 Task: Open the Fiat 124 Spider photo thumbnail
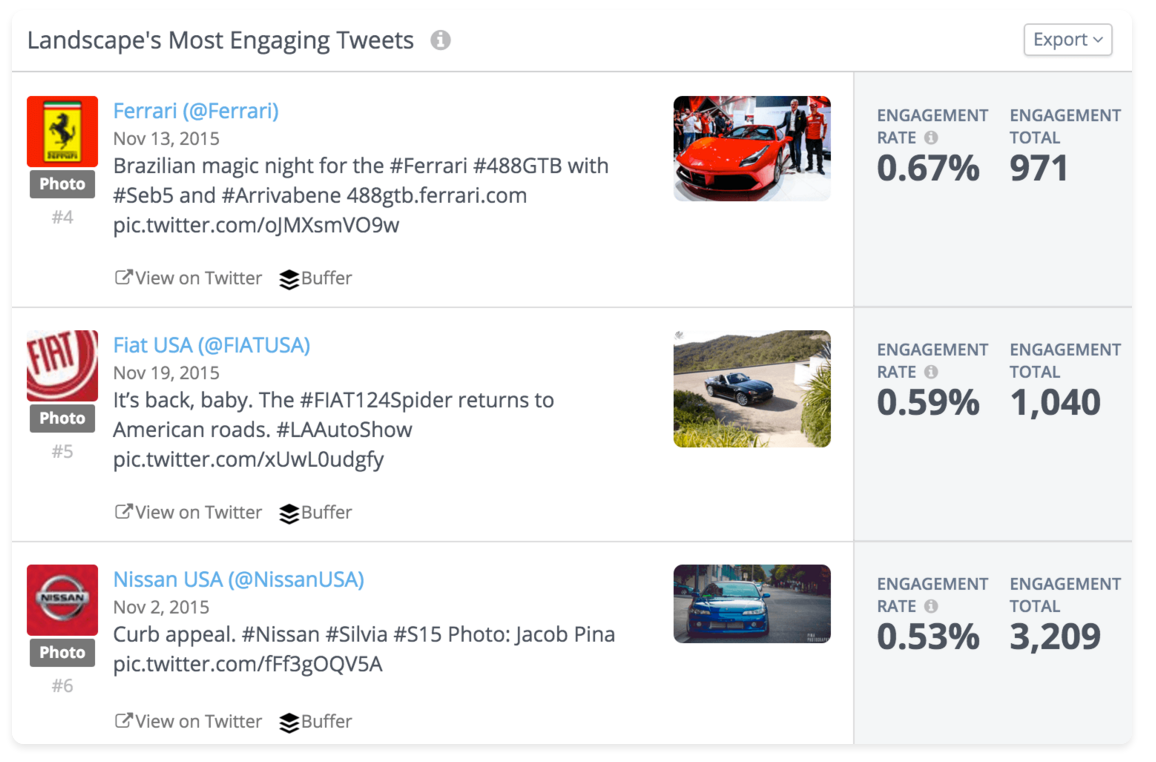pyautogui.click(x=752, y=388)
